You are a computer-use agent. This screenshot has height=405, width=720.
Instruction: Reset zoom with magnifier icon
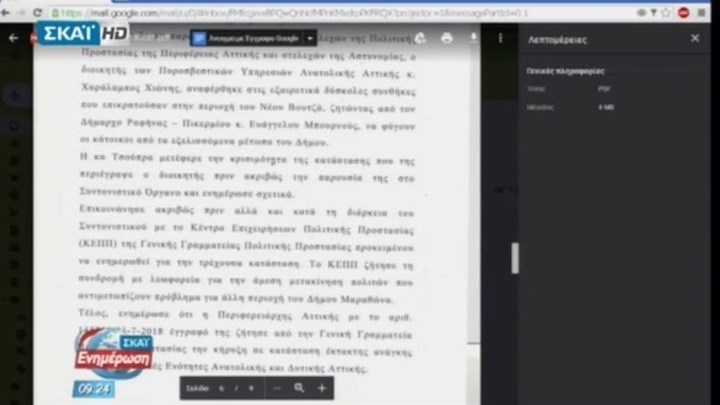pos(299,388)
